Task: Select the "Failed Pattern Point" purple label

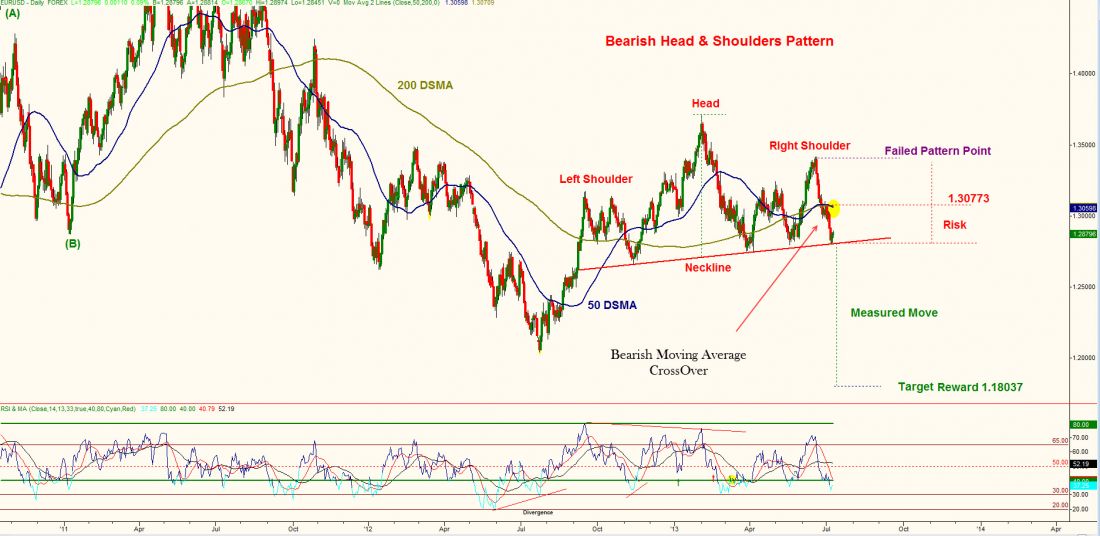Action: pos(937,151)
